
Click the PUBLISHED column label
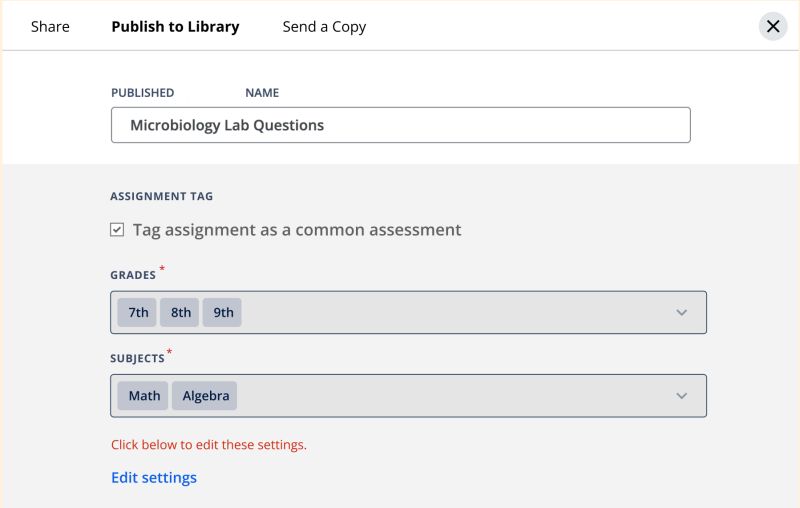coord(142,93)
